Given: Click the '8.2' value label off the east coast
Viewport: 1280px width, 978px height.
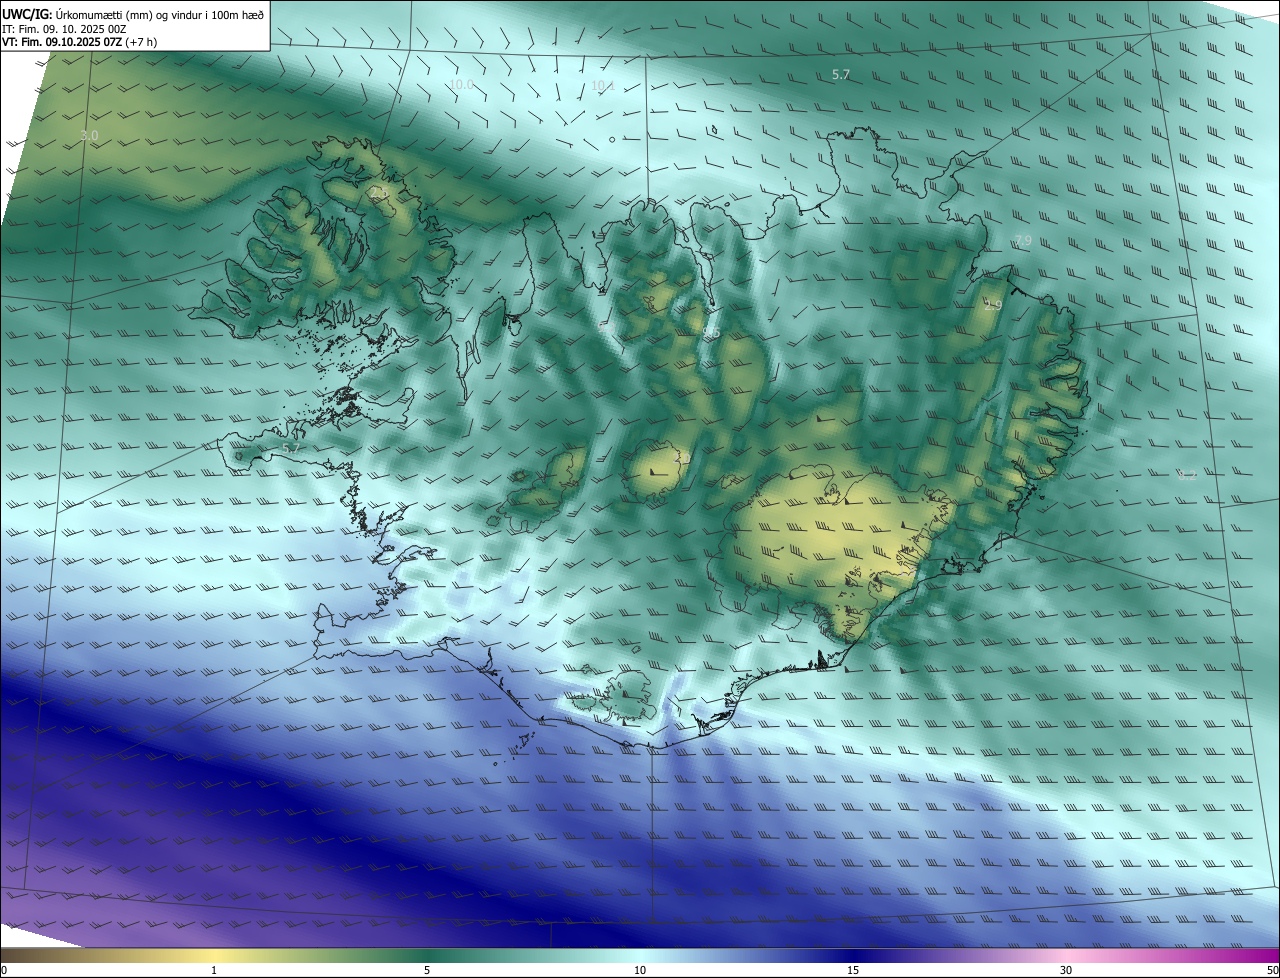Looking at the screenshot, I should [x=1187, y=475].
